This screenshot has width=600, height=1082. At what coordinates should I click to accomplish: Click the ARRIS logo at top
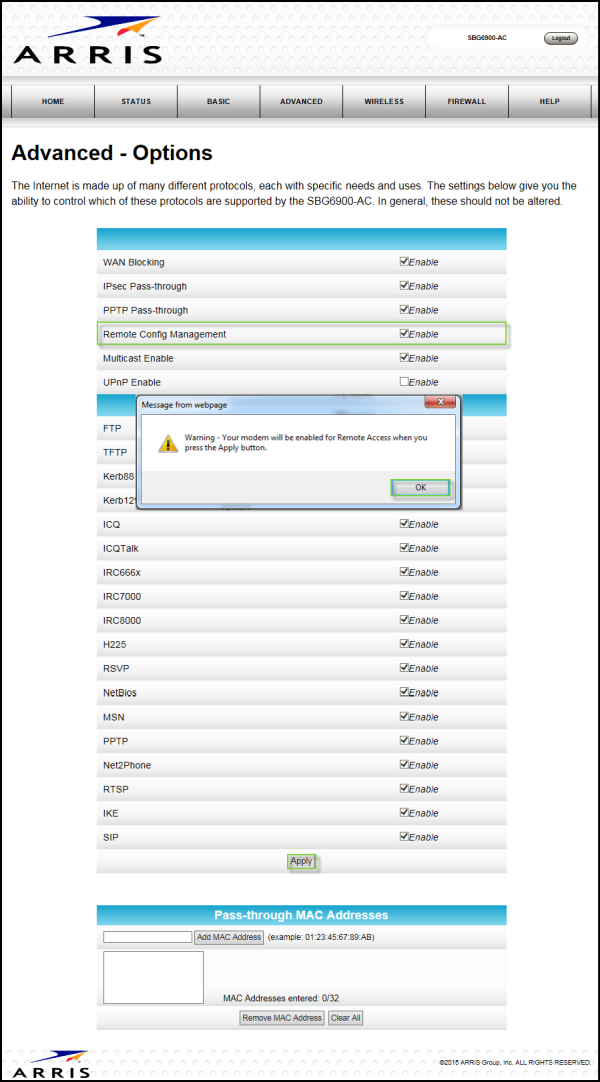pyautogui.click(x=88, y=42)
